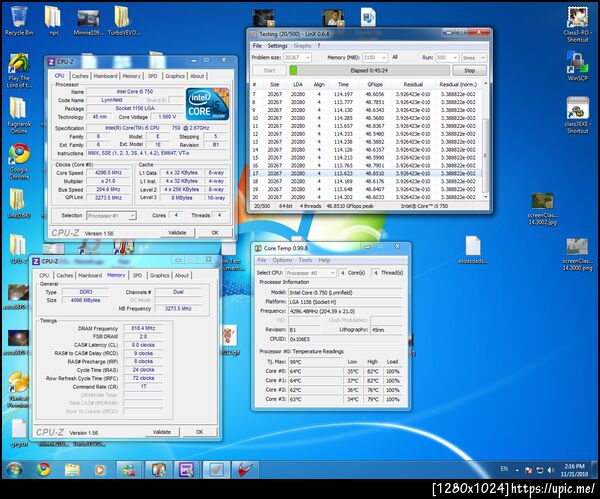The height and width of the screenshot is (499, 600).
Task: Click LinX results list vertical scrollbar
Action: pyautogui.click(x=485, y=140)
